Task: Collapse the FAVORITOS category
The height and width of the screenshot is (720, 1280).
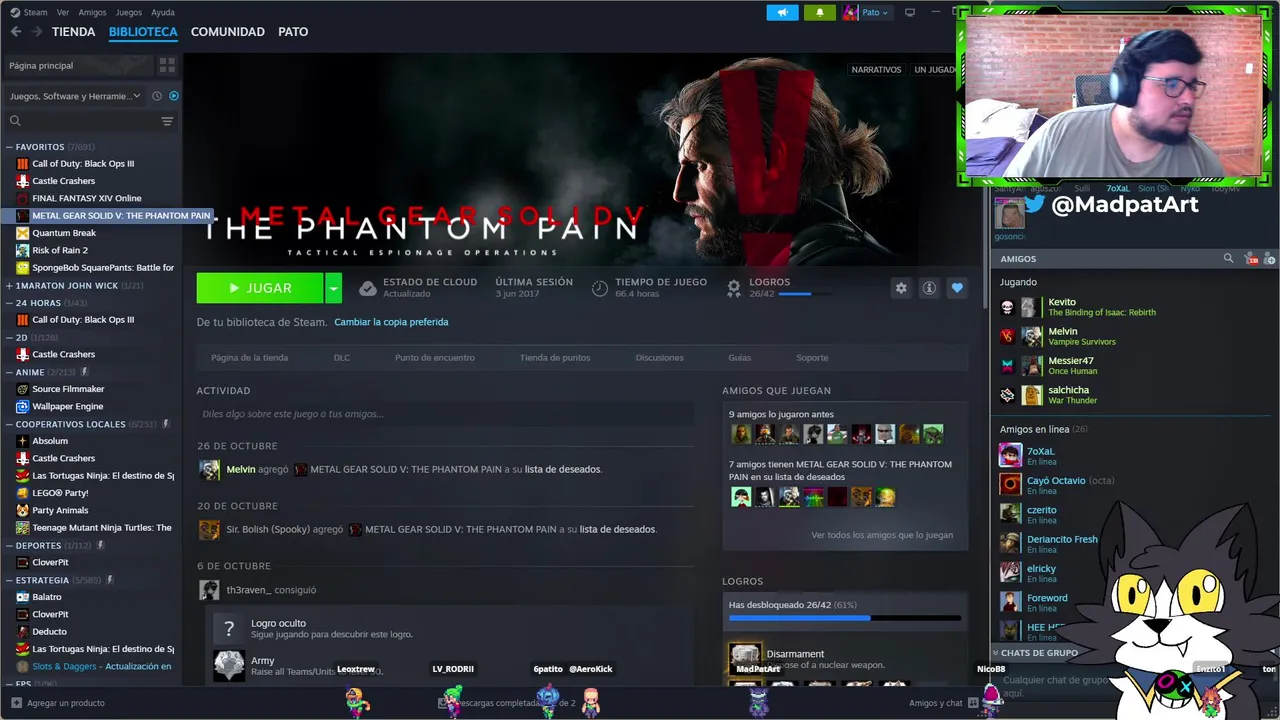Action: tap(9, 147)
